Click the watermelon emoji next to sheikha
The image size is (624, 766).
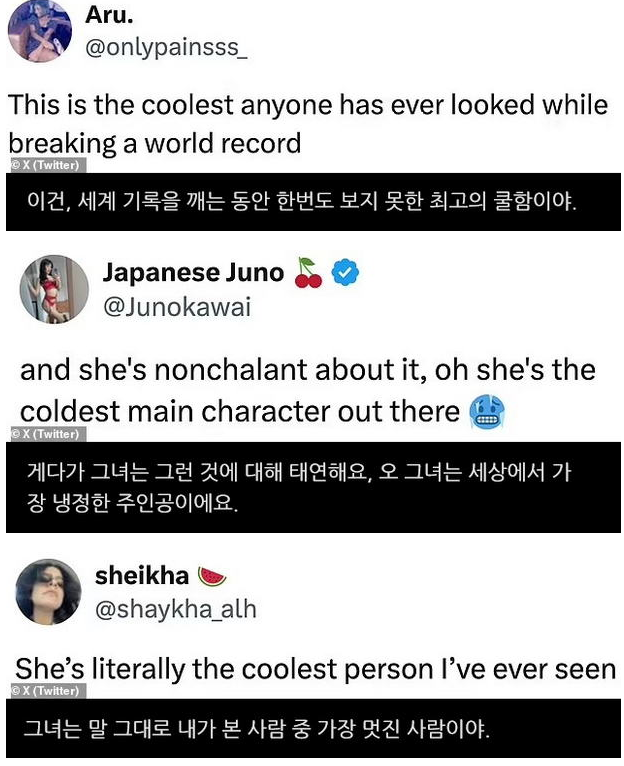(212, 576)
